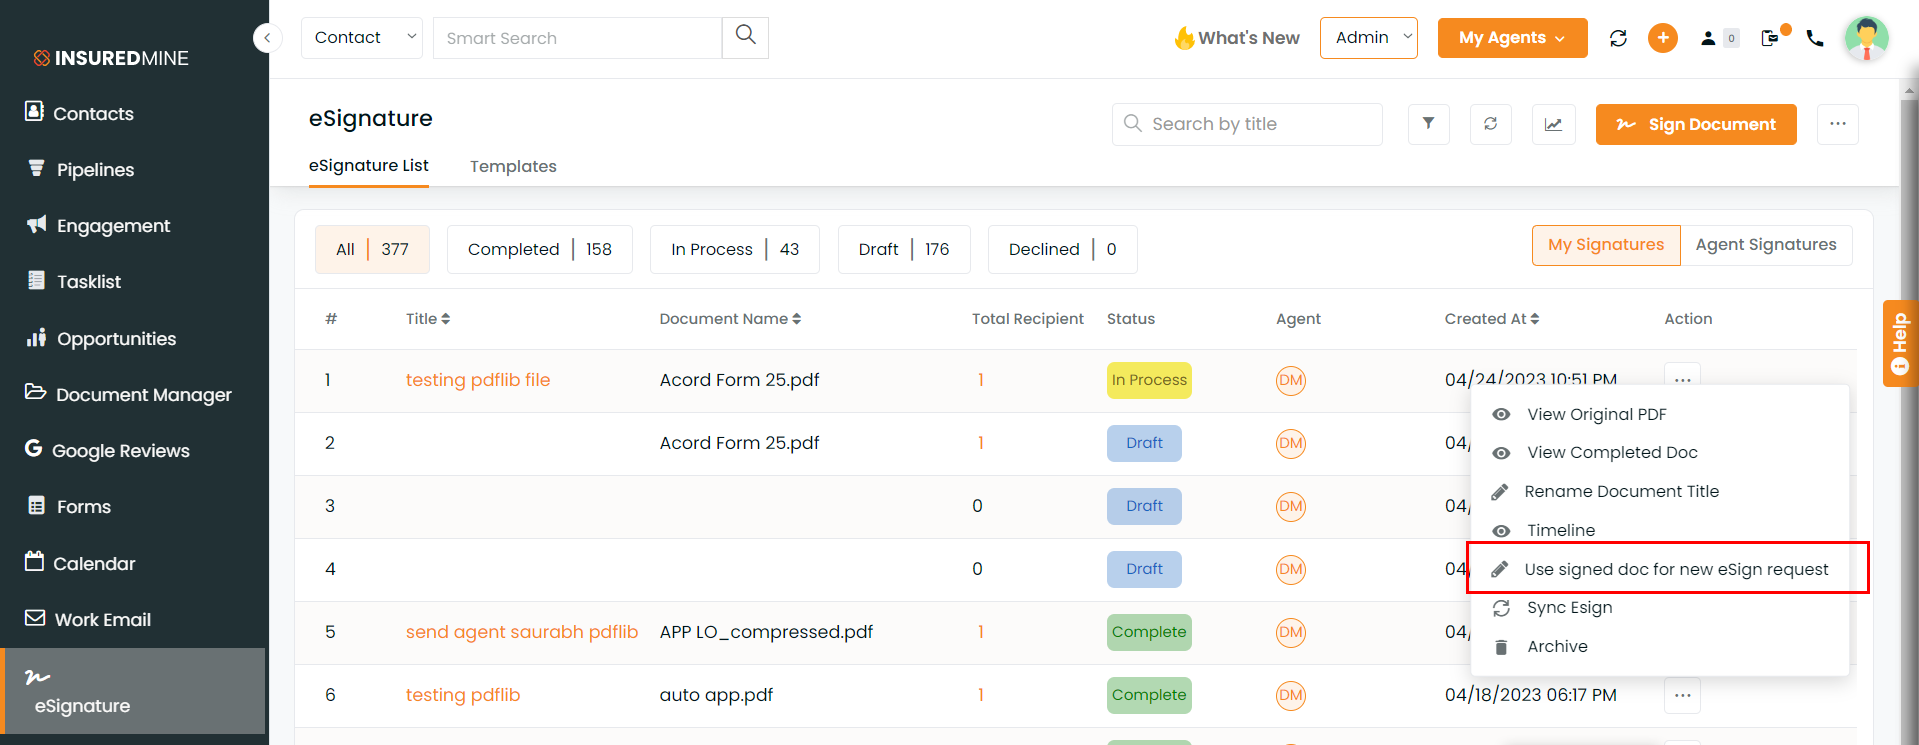
Task: Open the eSignature analytics chart
Action: (1553, 124)
